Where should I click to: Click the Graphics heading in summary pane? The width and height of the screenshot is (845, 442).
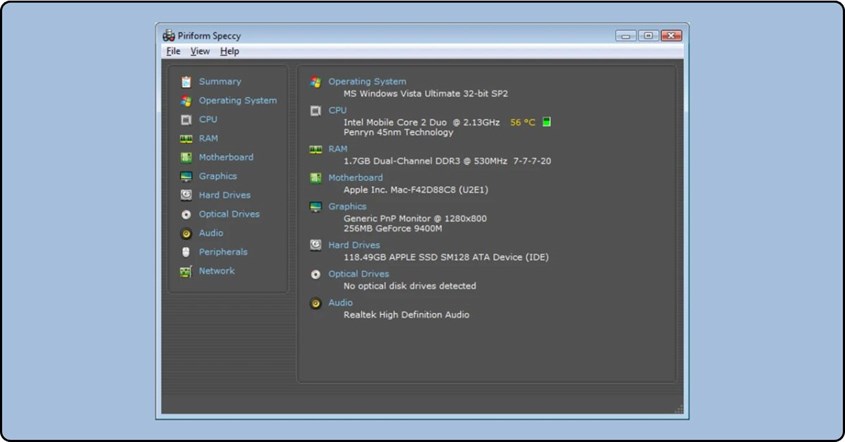tap(347, 206)
